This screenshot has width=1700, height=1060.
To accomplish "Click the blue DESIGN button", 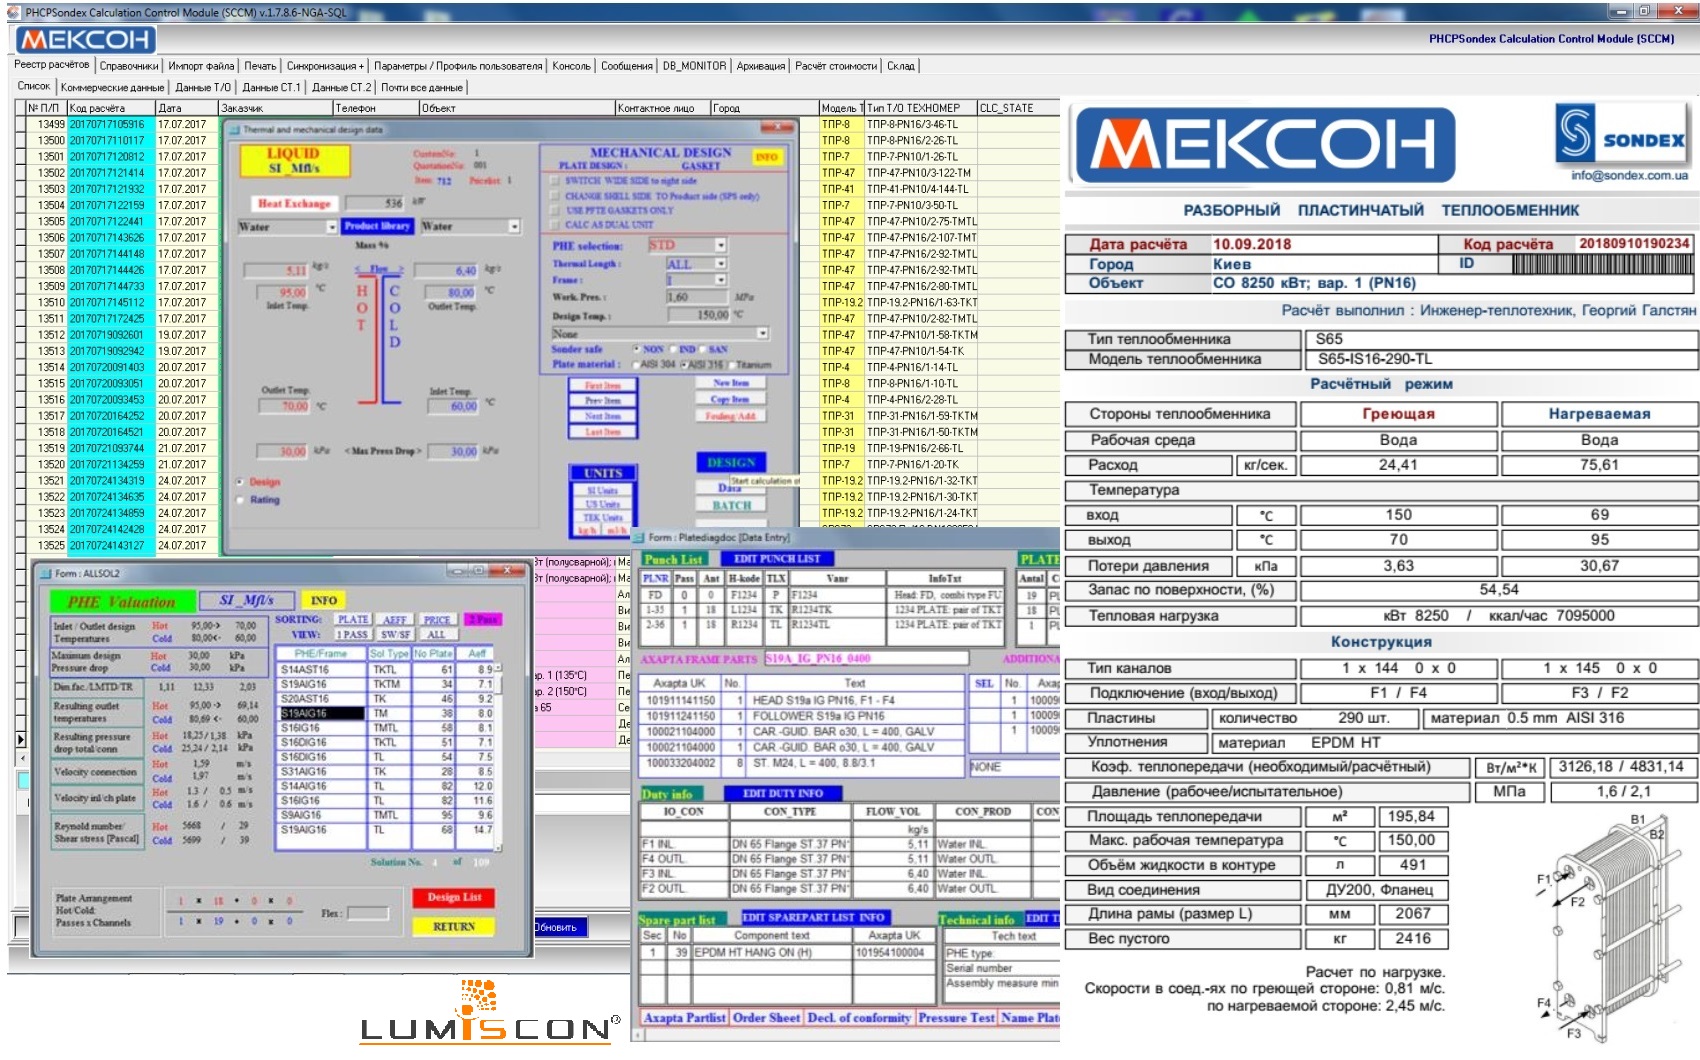I will tap(731, 462).
